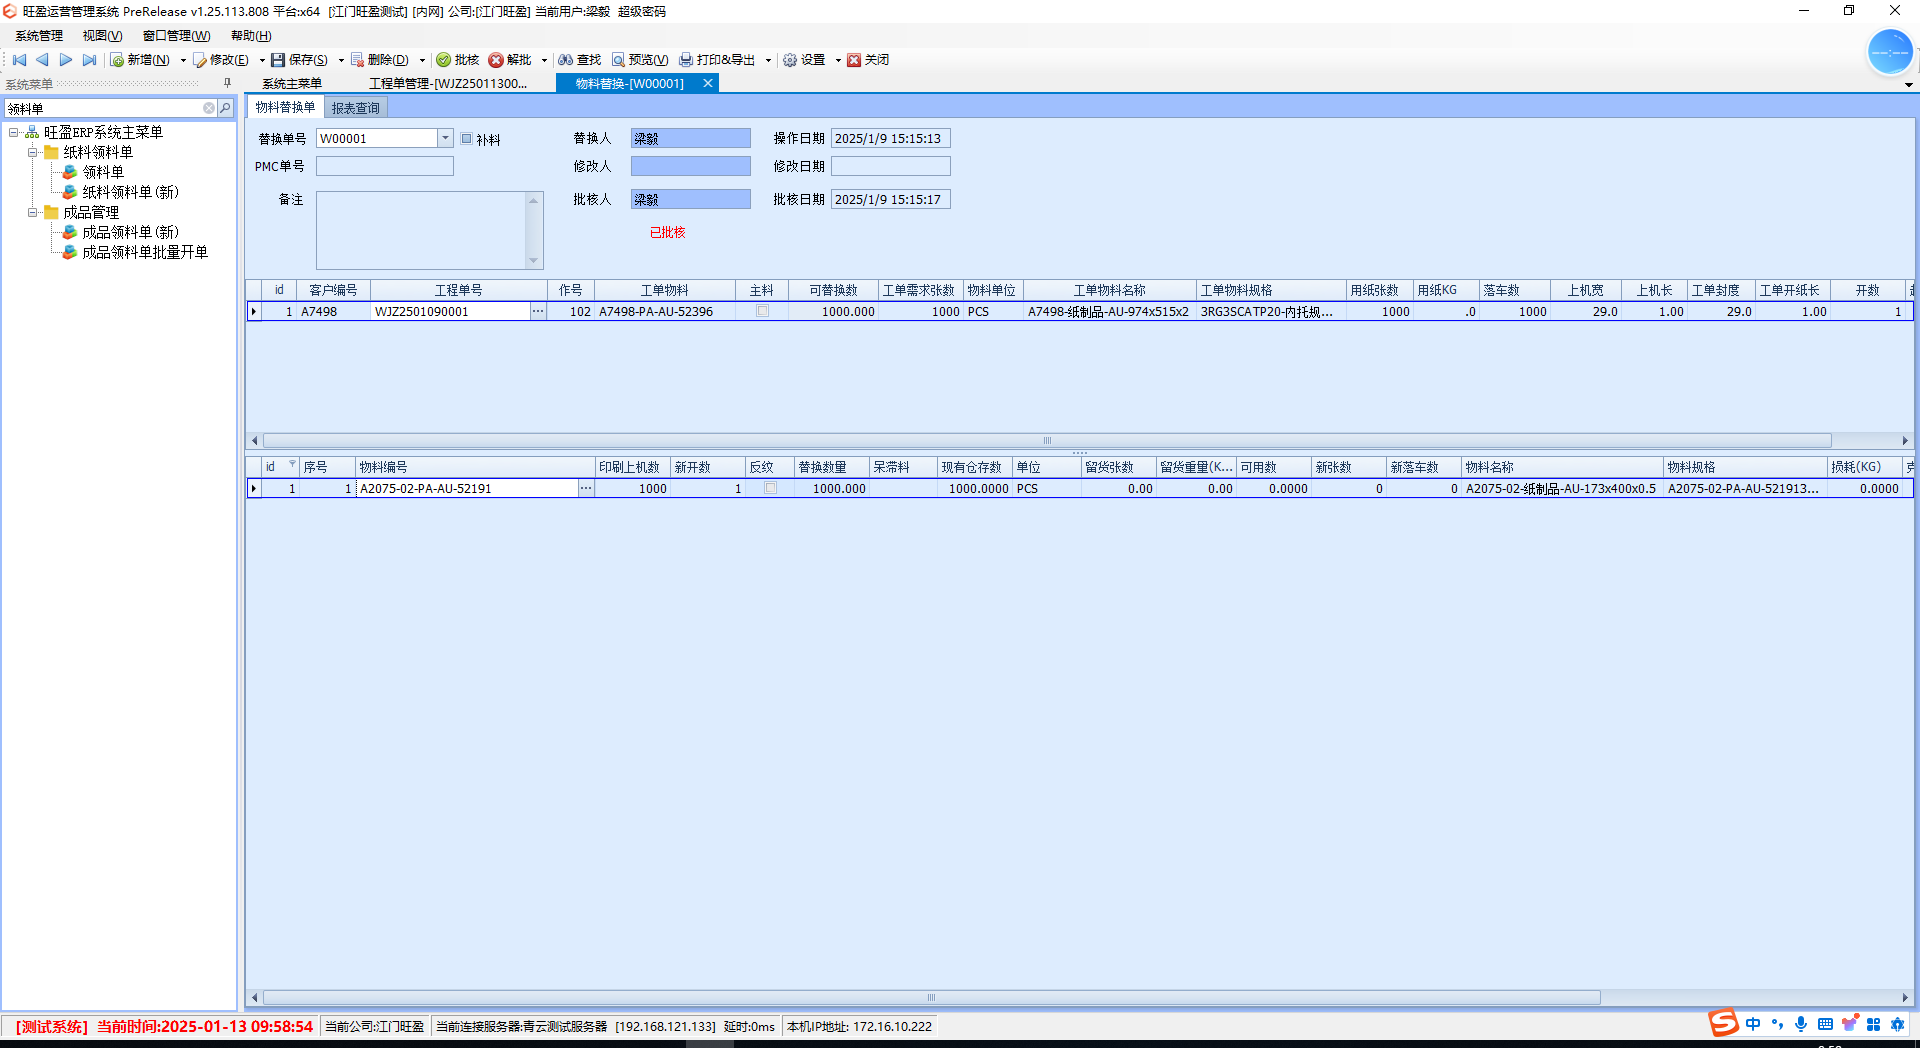Image resolution: width=1920 pixels, height=1048 pixels.
Task: Click the blue circular assistant icon at top right
Action: pos(1890,52)
